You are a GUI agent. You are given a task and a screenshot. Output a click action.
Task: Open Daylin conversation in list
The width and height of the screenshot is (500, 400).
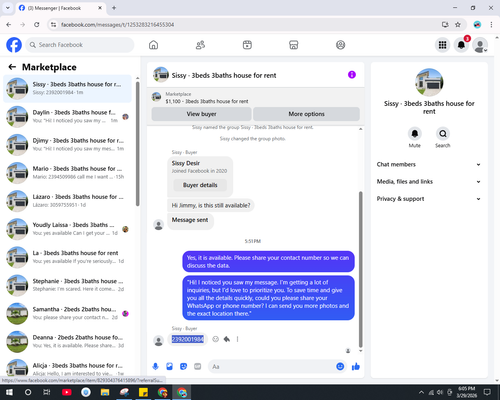[x=67, y=117]
